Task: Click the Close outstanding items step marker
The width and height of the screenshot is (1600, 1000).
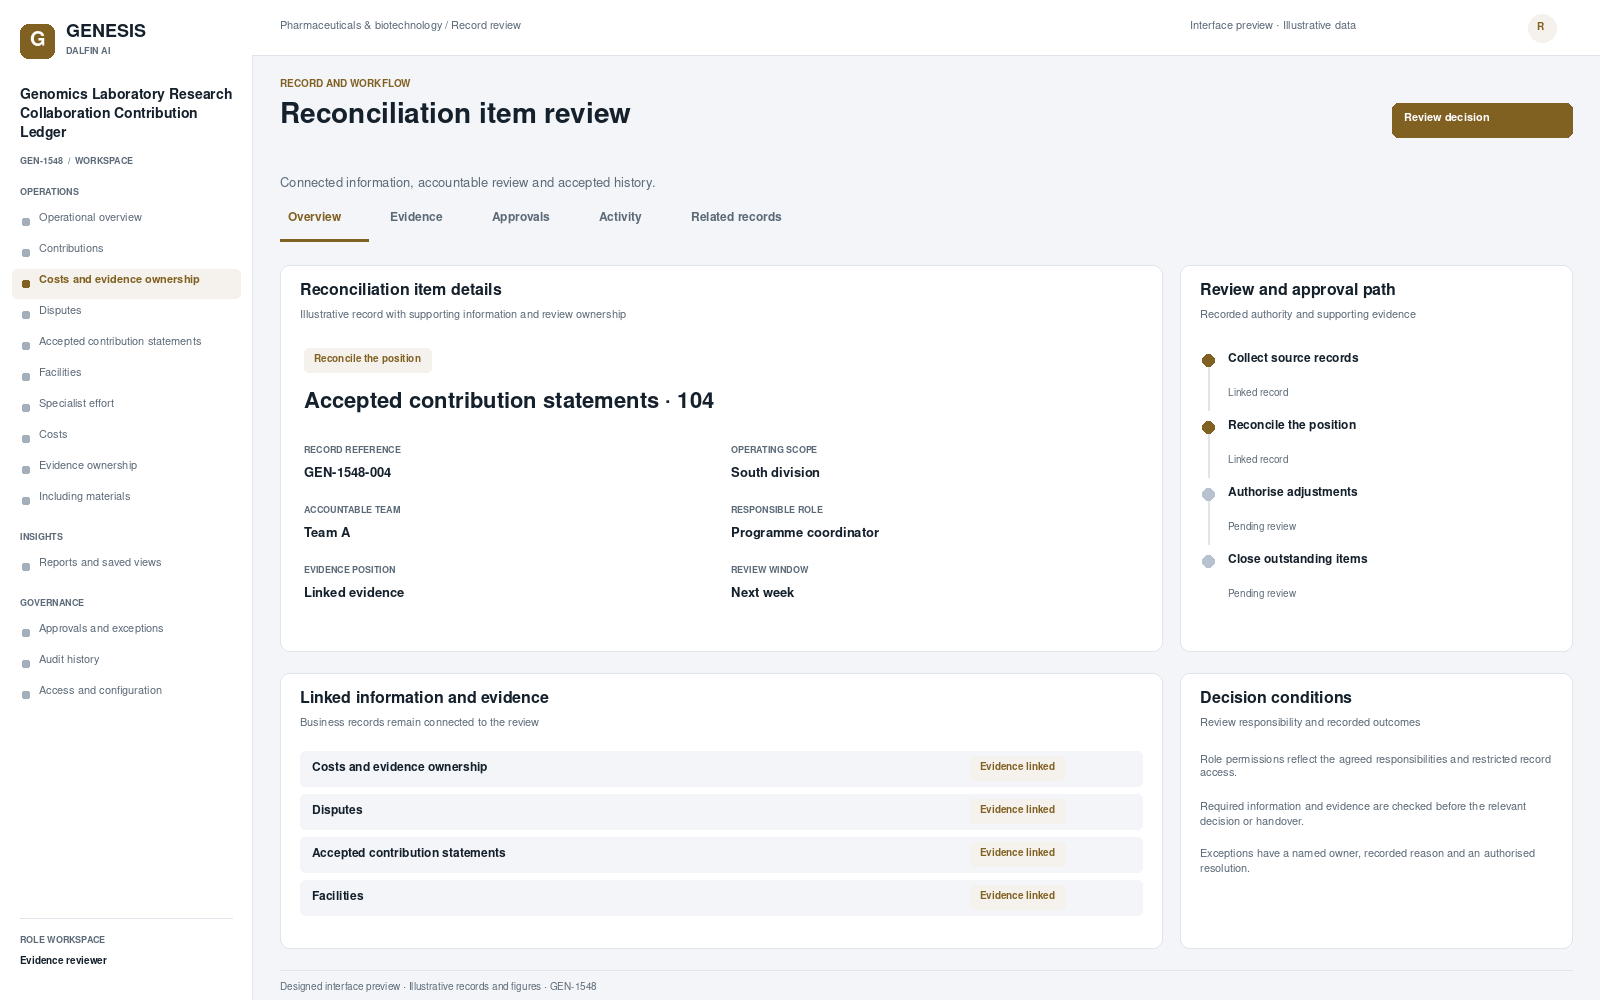Action: (1208, 561)
